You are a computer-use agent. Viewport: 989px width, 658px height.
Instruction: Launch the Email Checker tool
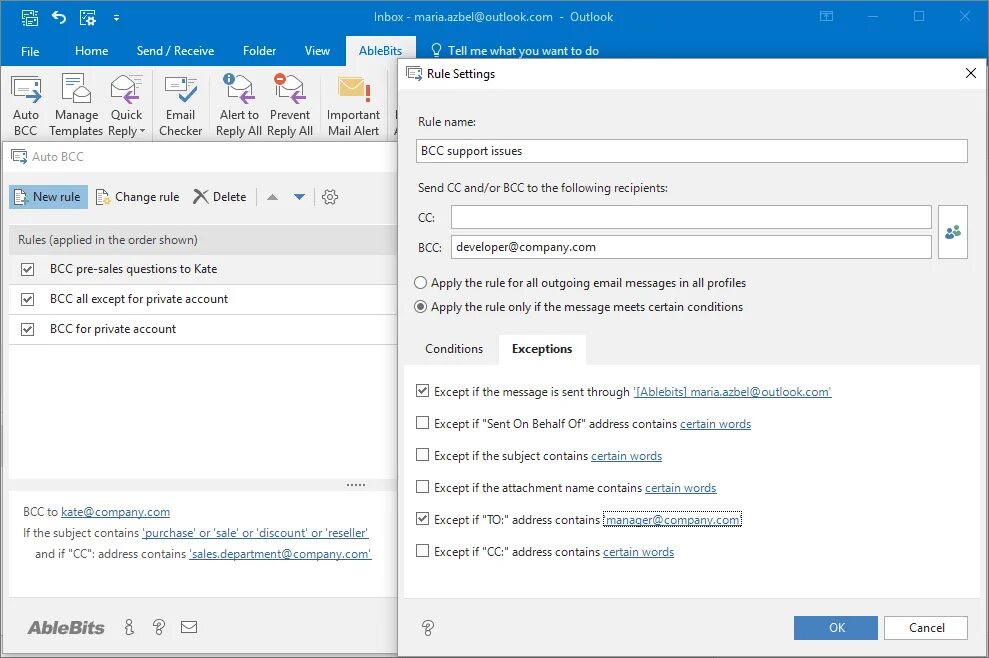(x=180, y=105)
